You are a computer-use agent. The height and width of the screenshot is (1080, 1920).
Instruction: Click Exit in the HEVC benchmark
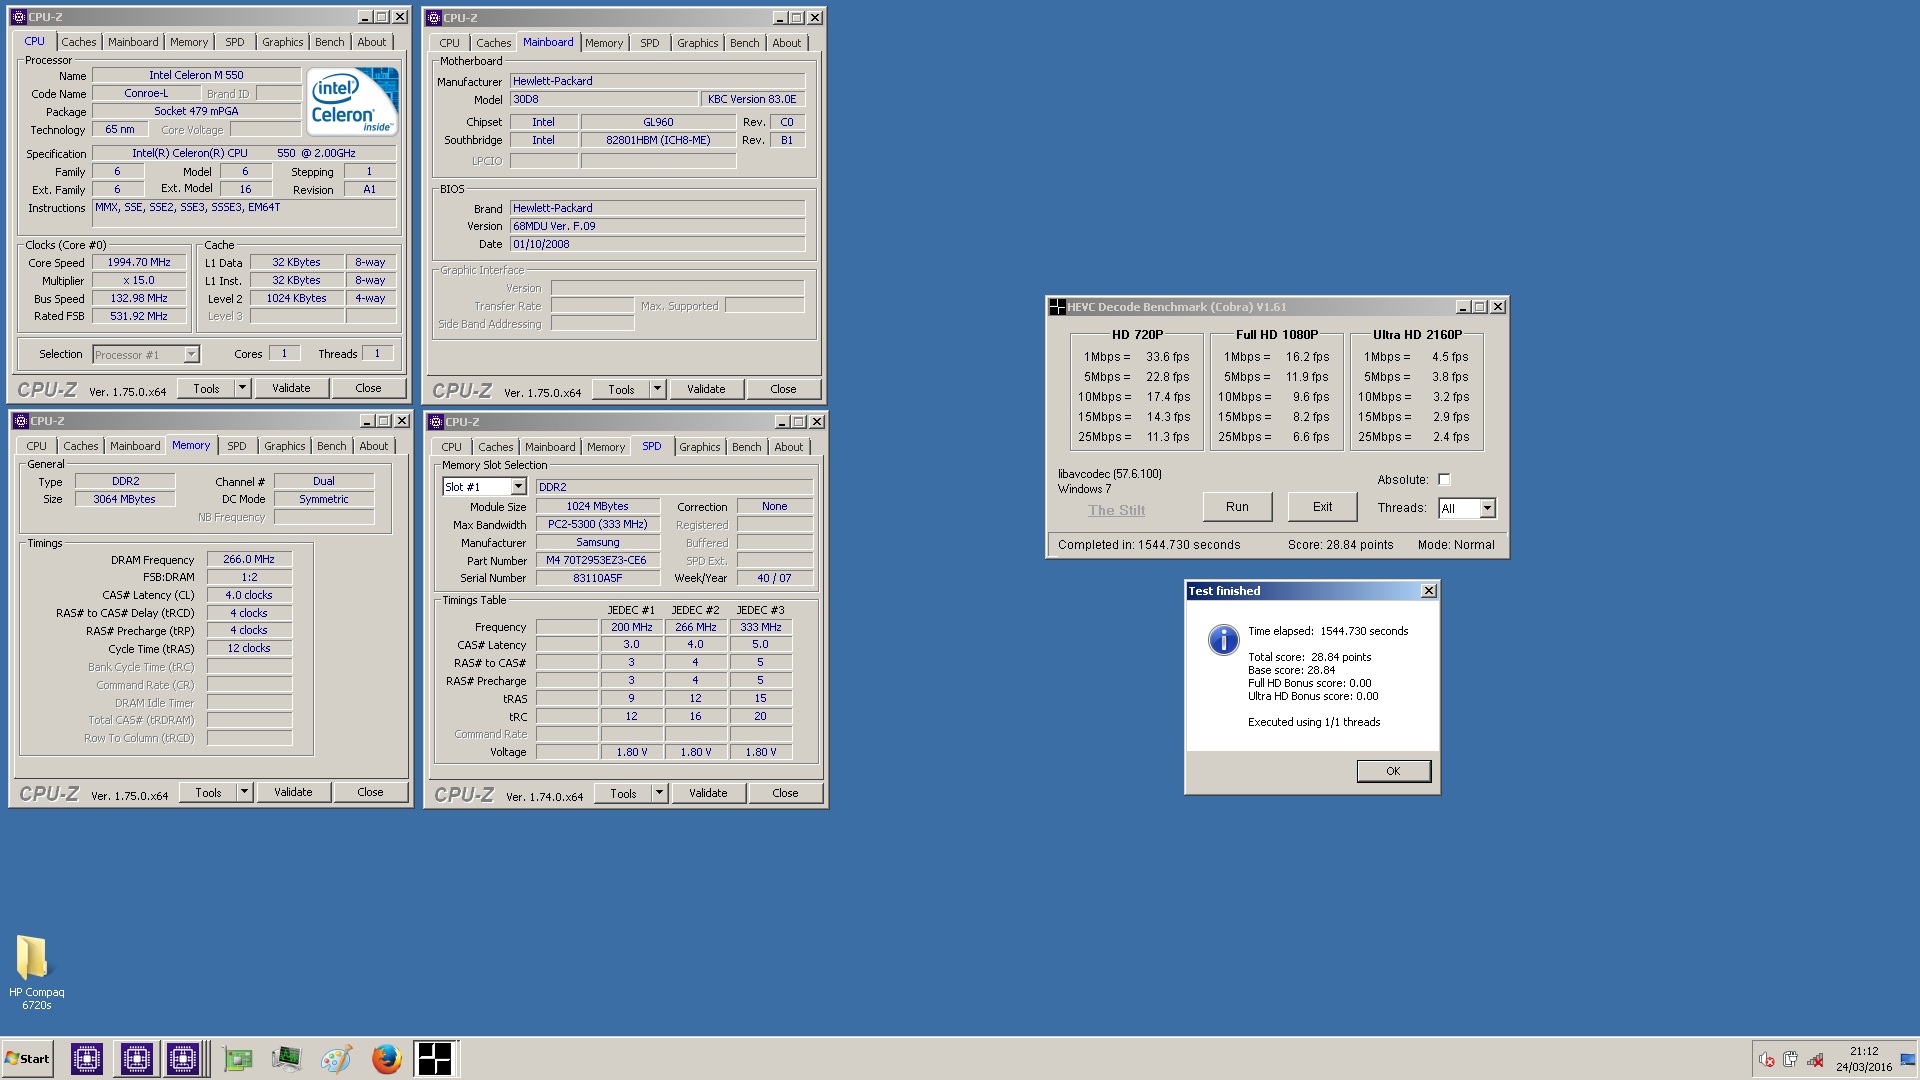[1322, 507]
